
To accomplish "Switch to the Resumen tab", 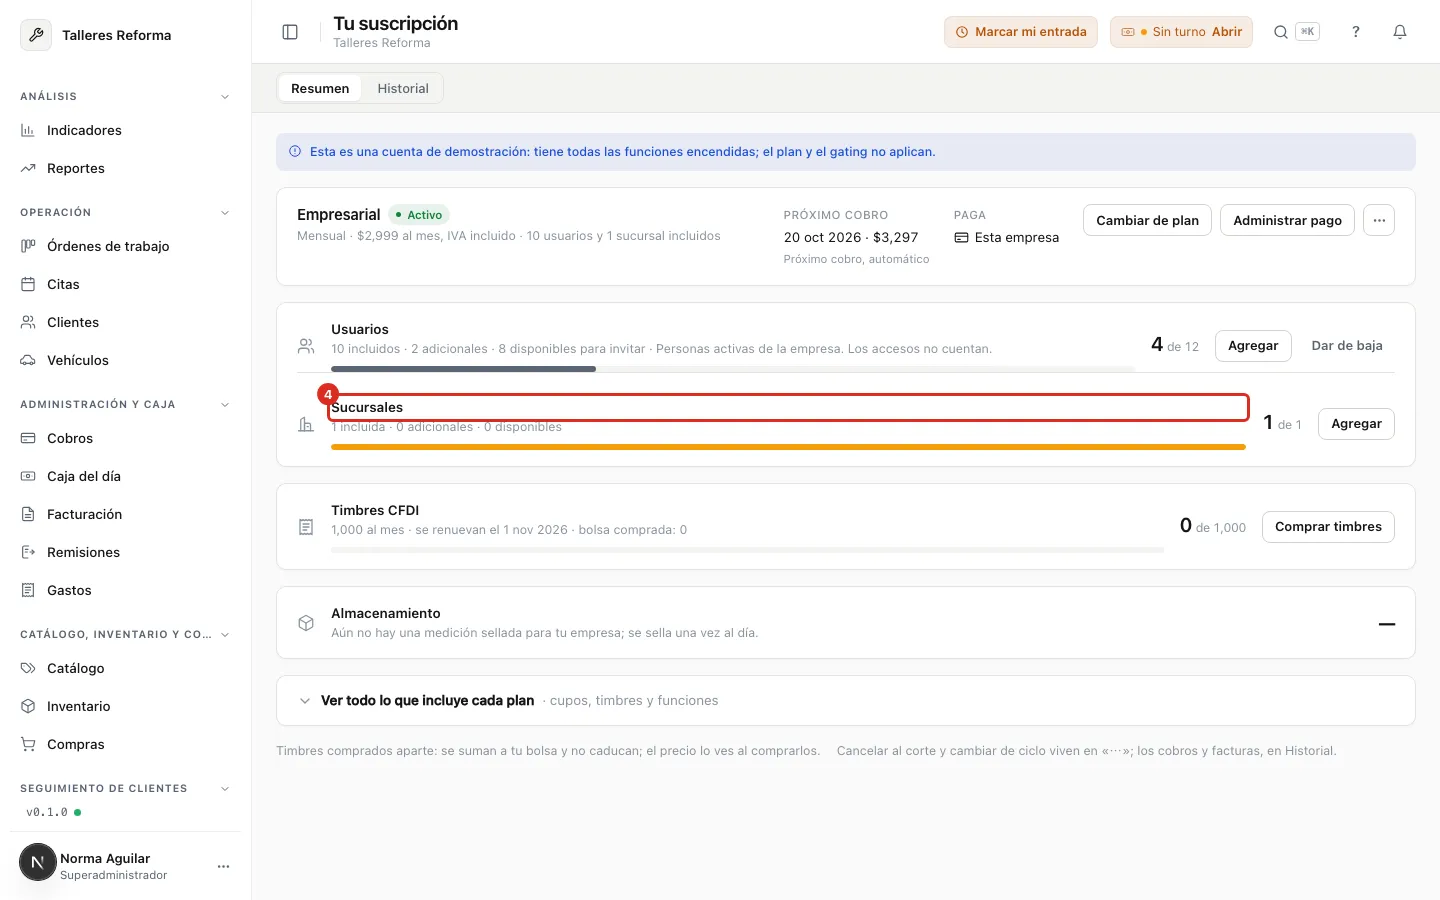I will 320,88.
